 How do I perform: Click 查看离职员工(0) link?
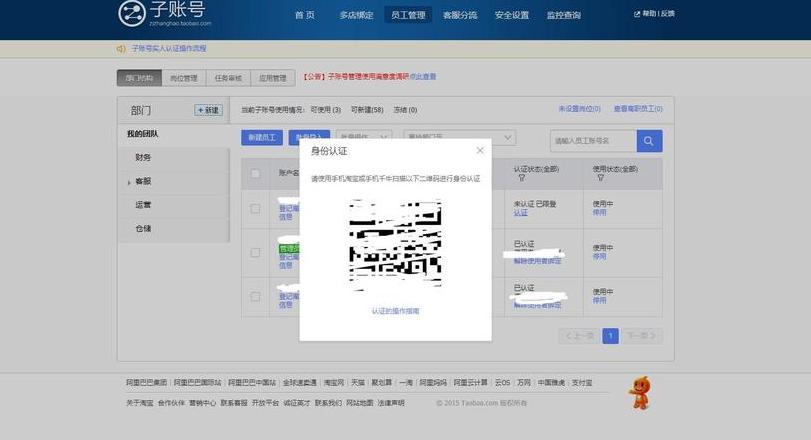tap(638, 109)
